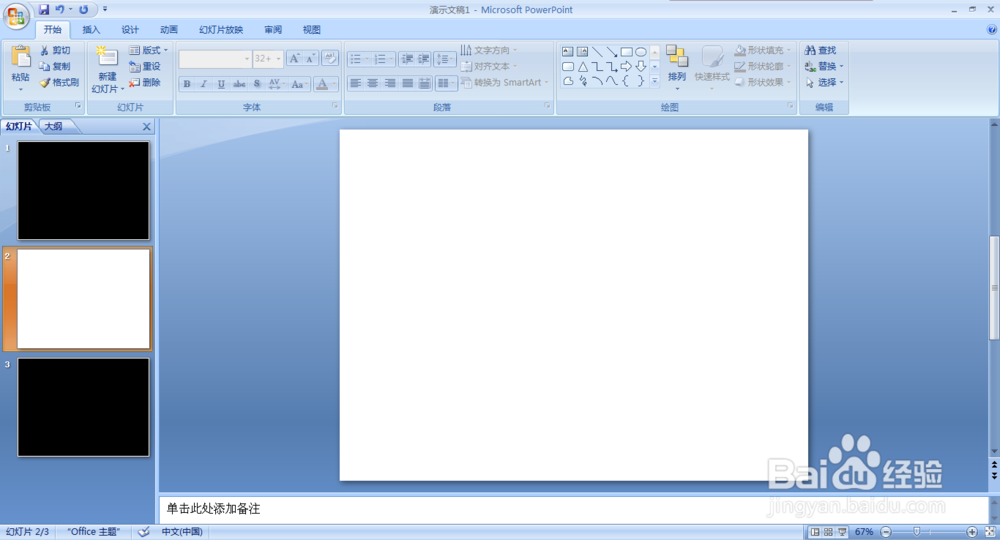This screenshot has width=1000, height=540.
Task: Center align text
Action: click(x=372, y=83)
